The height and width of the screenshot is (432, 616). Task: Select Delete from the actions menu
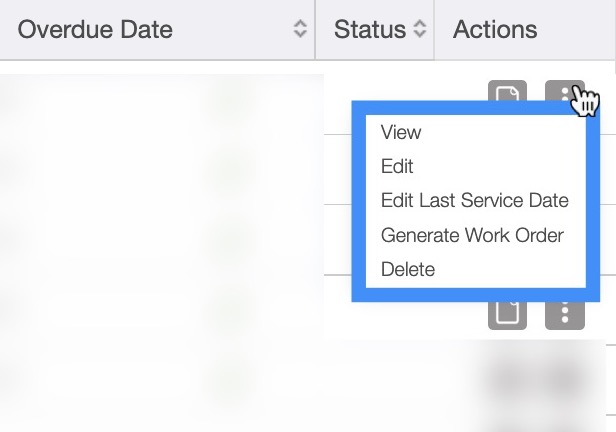(408, 270)
